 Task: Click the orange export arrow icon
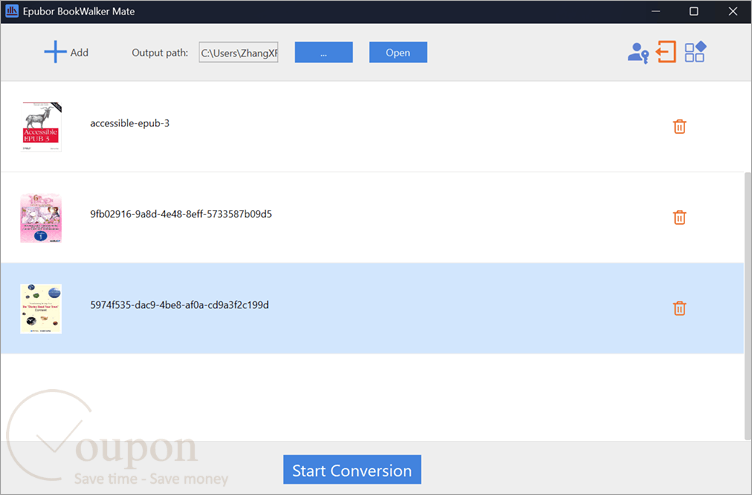tap(666, 52)
